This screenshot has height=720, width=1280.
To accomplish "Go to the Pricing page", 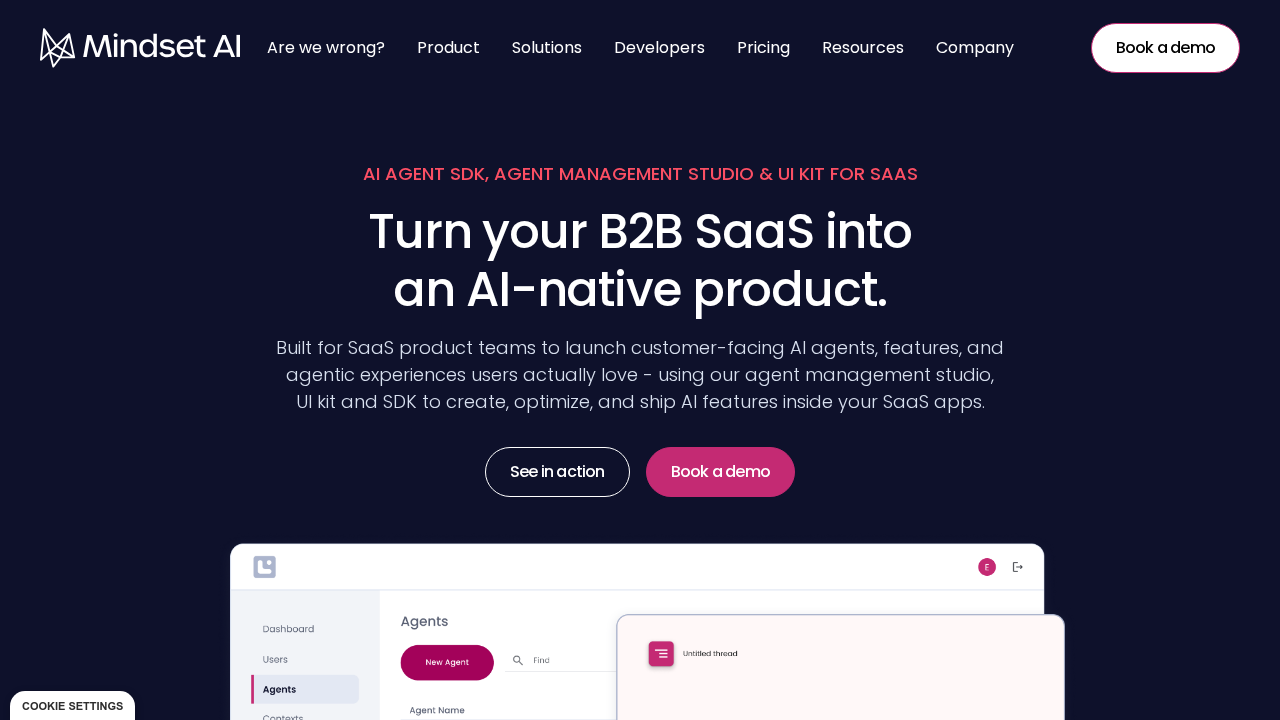I will [x=763, y=48].
